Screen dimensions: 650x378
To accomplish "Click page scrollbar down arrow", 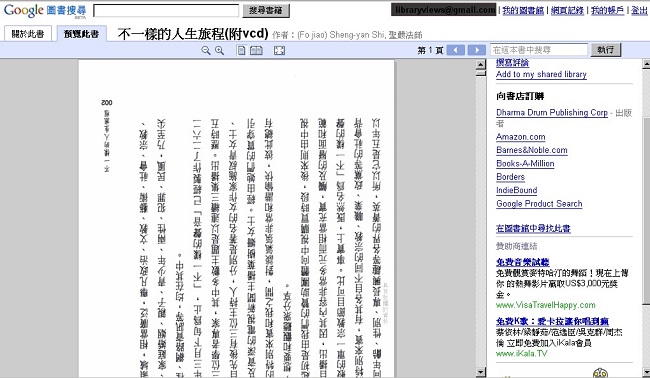I will pos(481,372).
